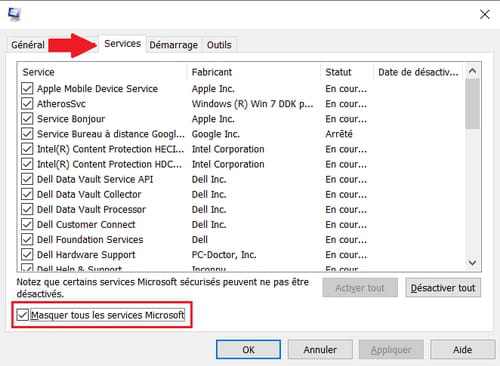Uncheck Dell Customer Connect checkbox
Screen dimensions: 500x366
pyautogui.click(x=27, y=224)
